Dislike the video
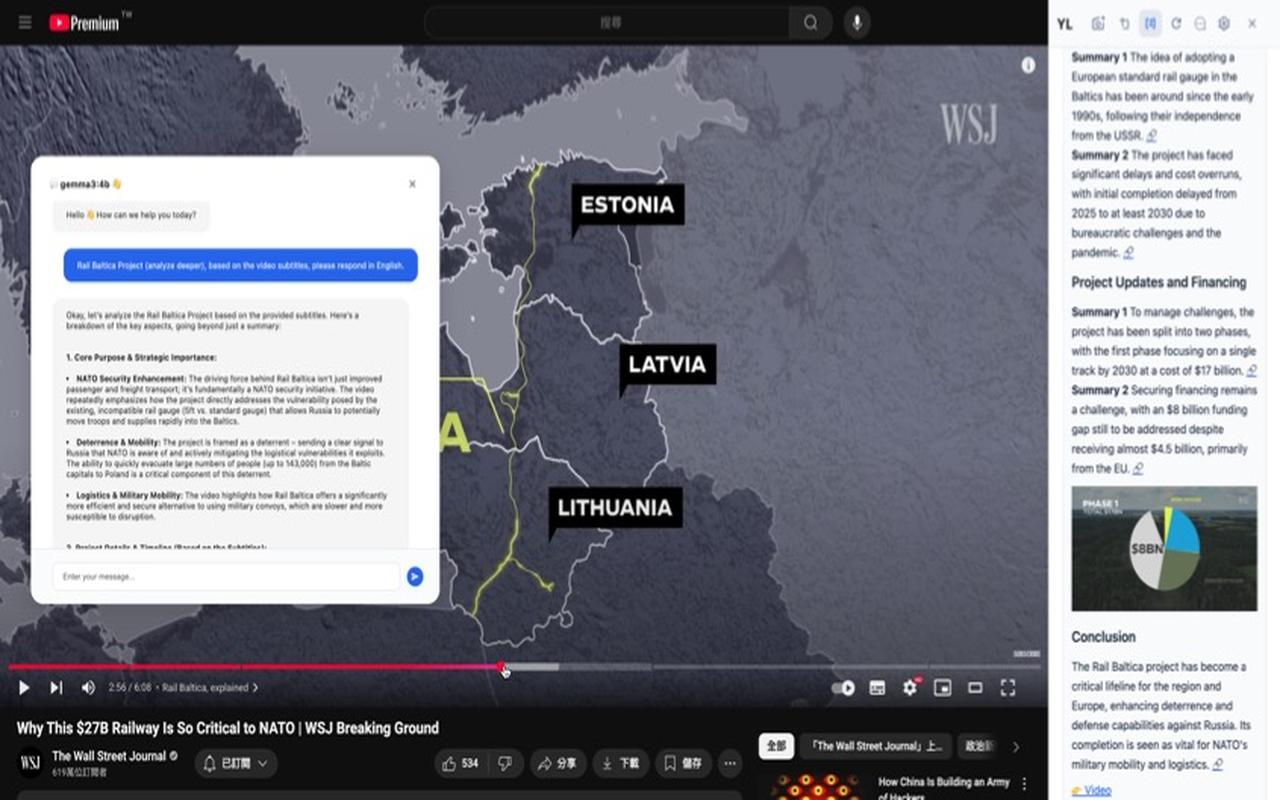1280x800 pixels. point(505,763)
